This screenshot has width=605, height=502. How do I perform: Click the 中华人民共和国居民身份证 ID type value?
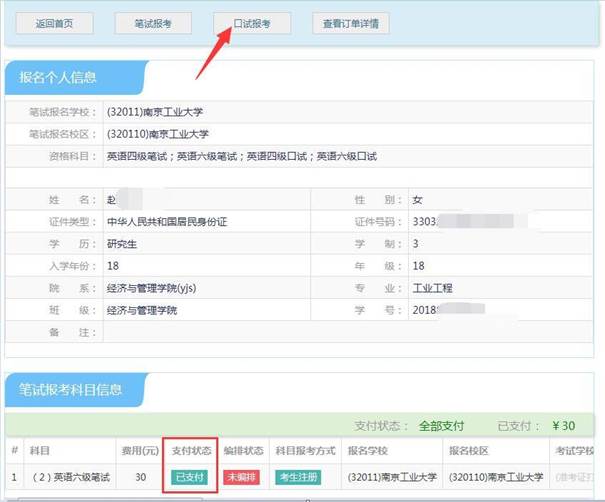(x=166, y=221)
